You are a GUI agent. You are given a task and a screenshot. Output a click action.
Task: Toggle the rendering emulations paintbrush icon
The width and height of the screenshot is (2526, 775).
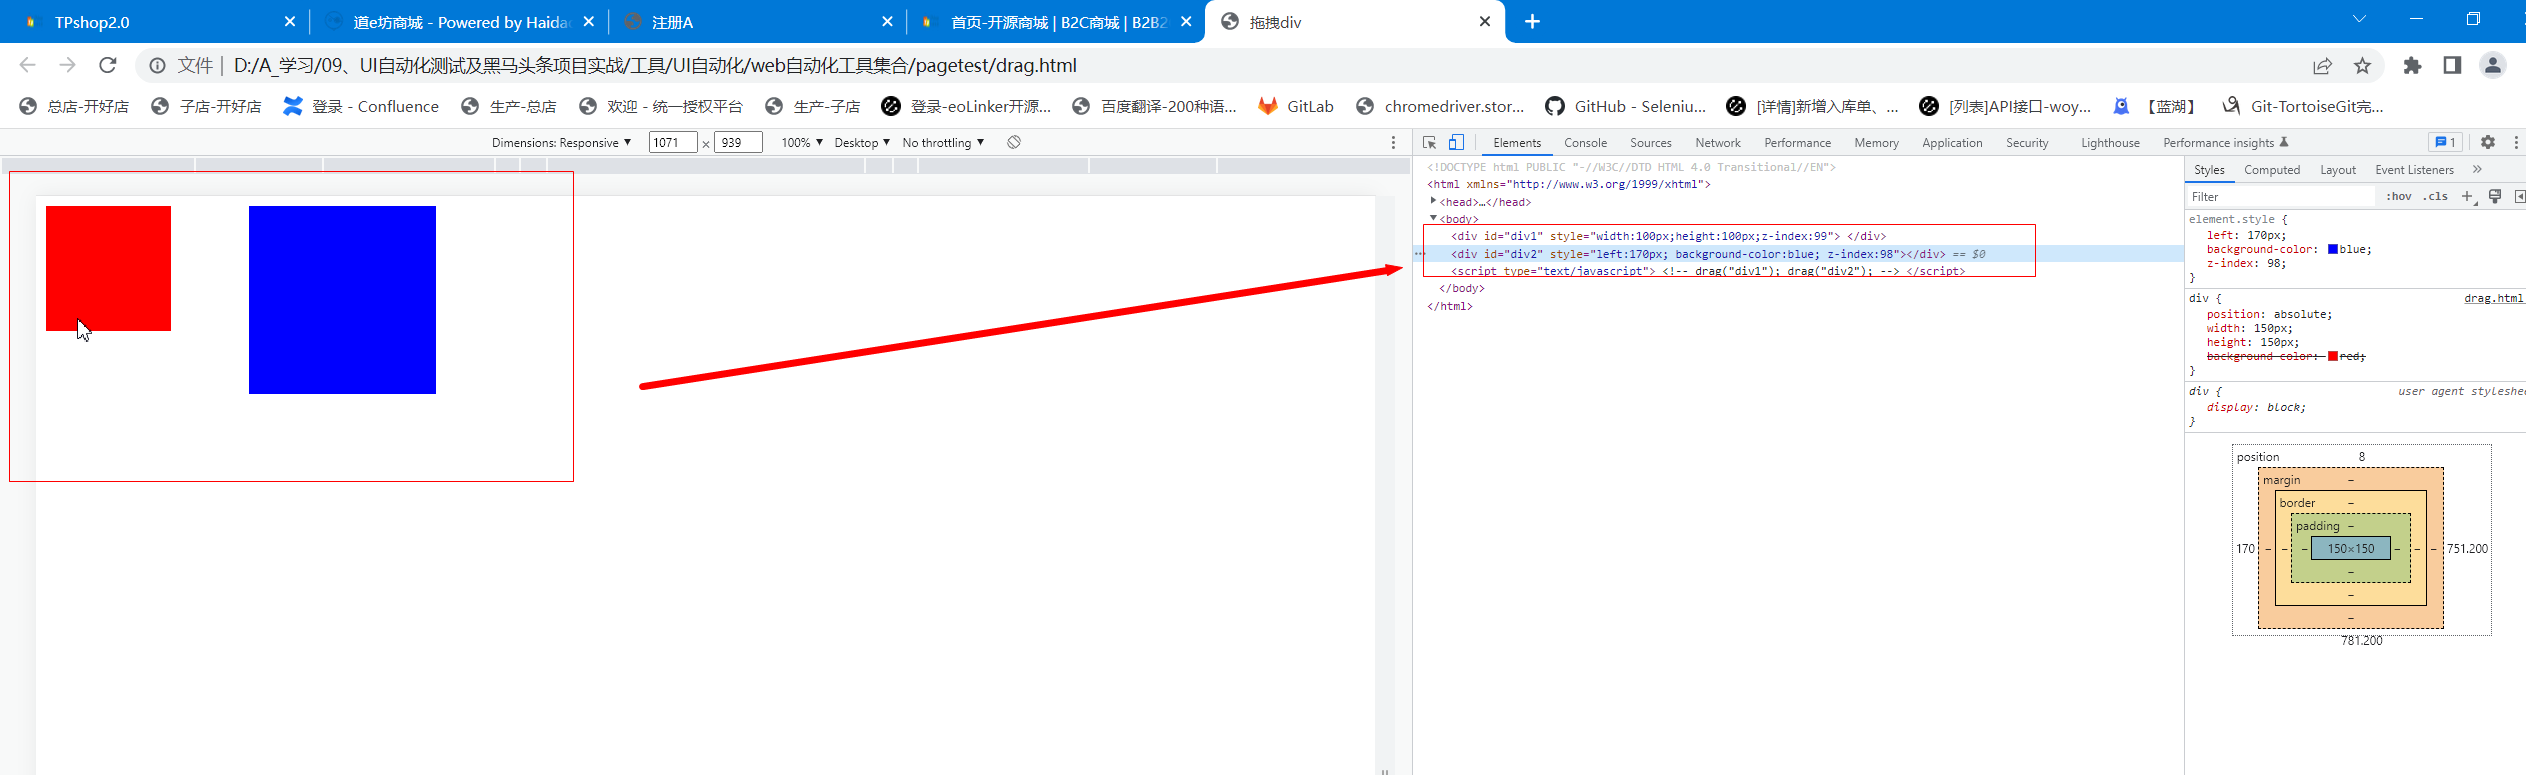pos(2495,196)
